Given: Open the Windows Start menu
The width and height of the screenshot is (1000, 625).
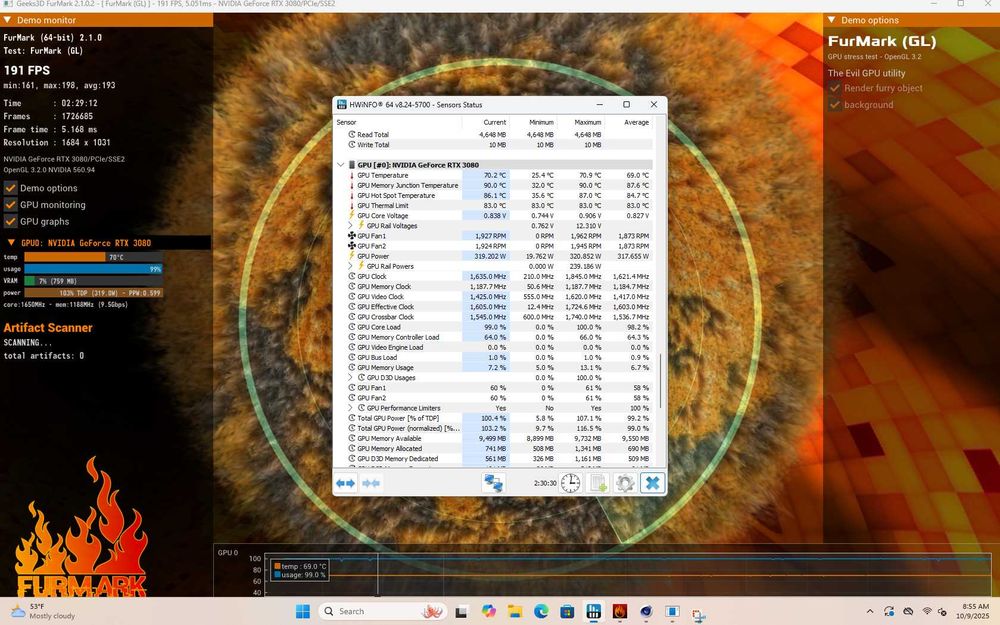Looking at the screenshot, I should pos(302,611).
